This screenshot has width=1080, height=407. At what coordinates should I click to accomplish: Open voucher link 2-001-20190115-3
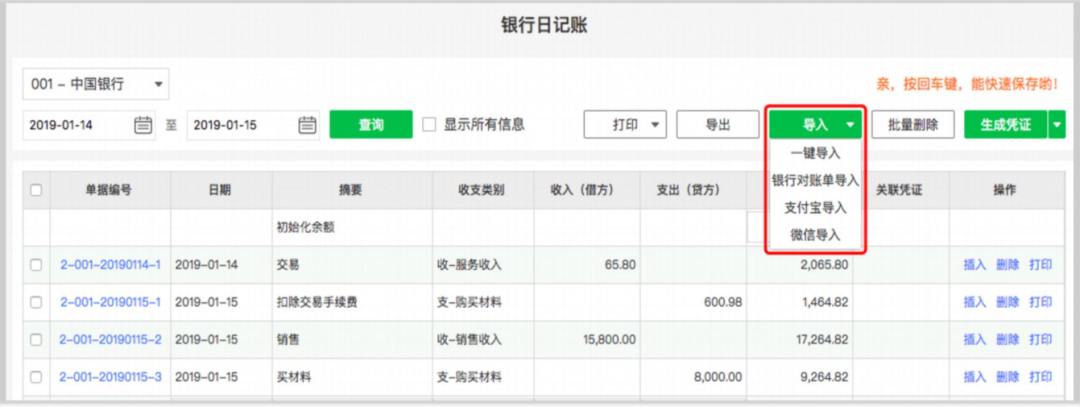click(111, 377)
